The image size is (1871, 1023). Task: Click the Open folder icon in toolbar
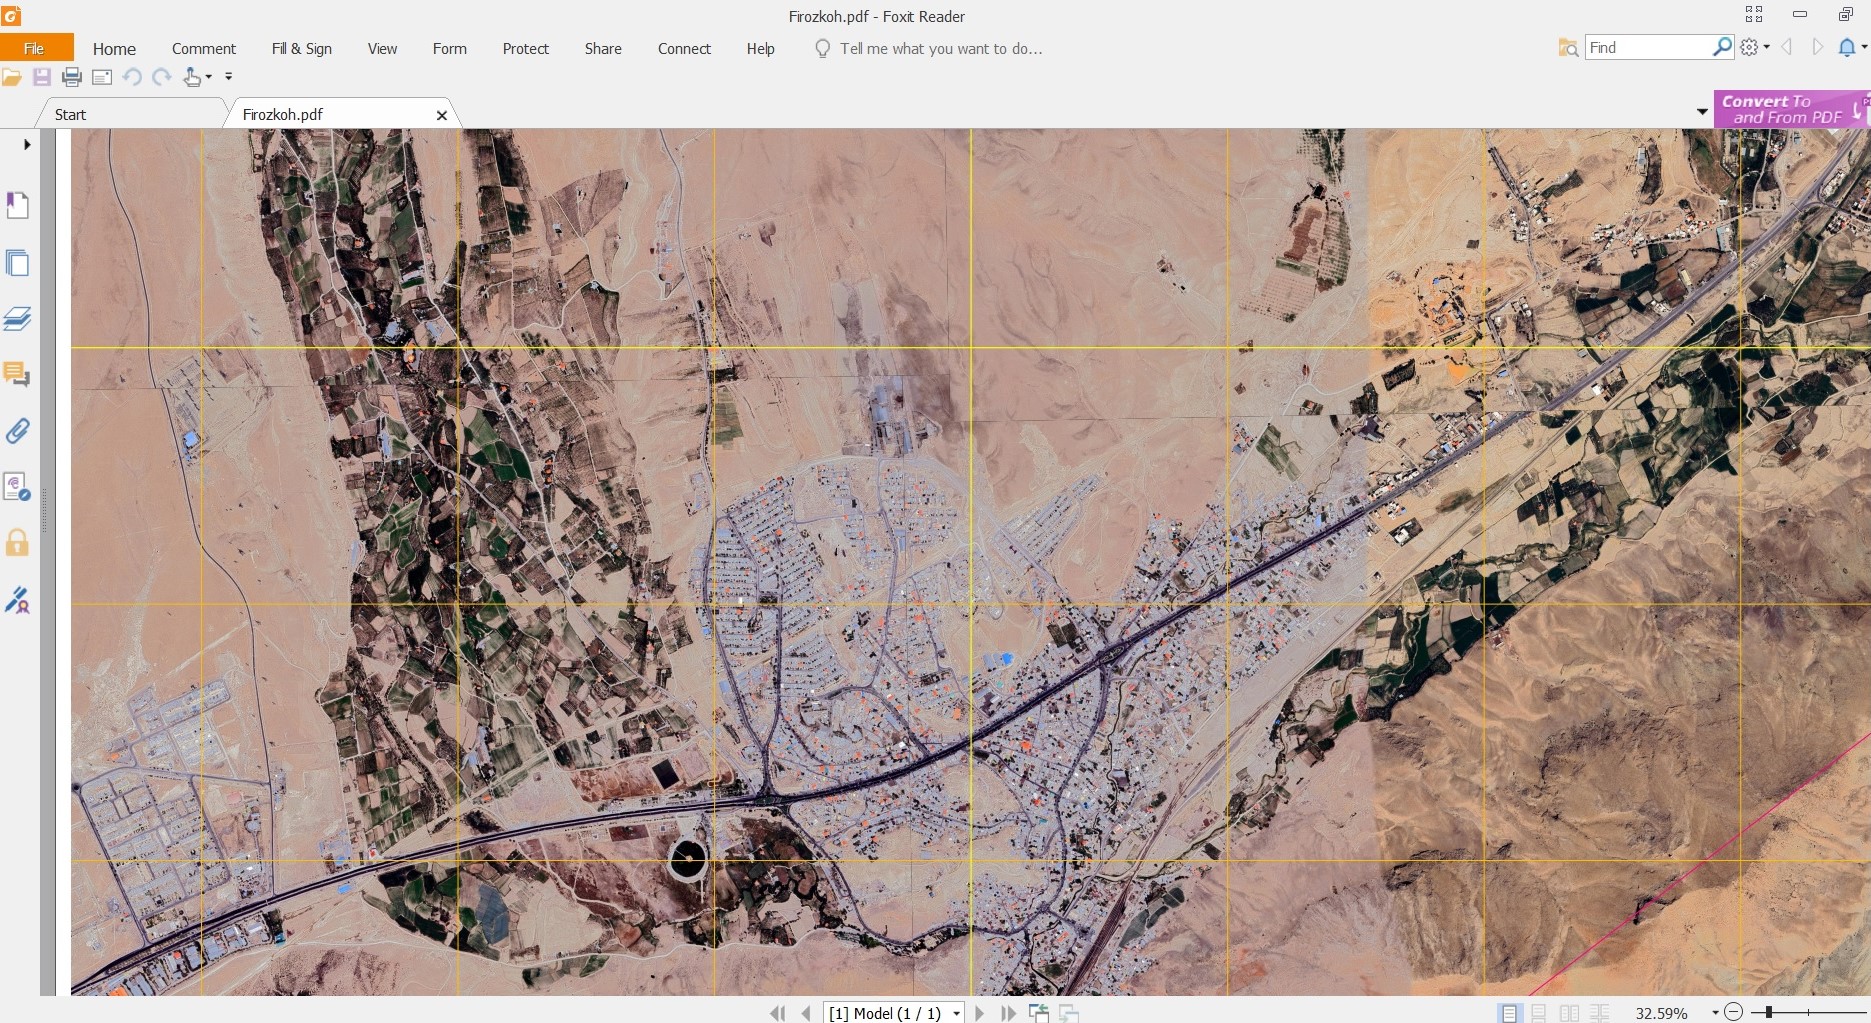tap(12, 77)
